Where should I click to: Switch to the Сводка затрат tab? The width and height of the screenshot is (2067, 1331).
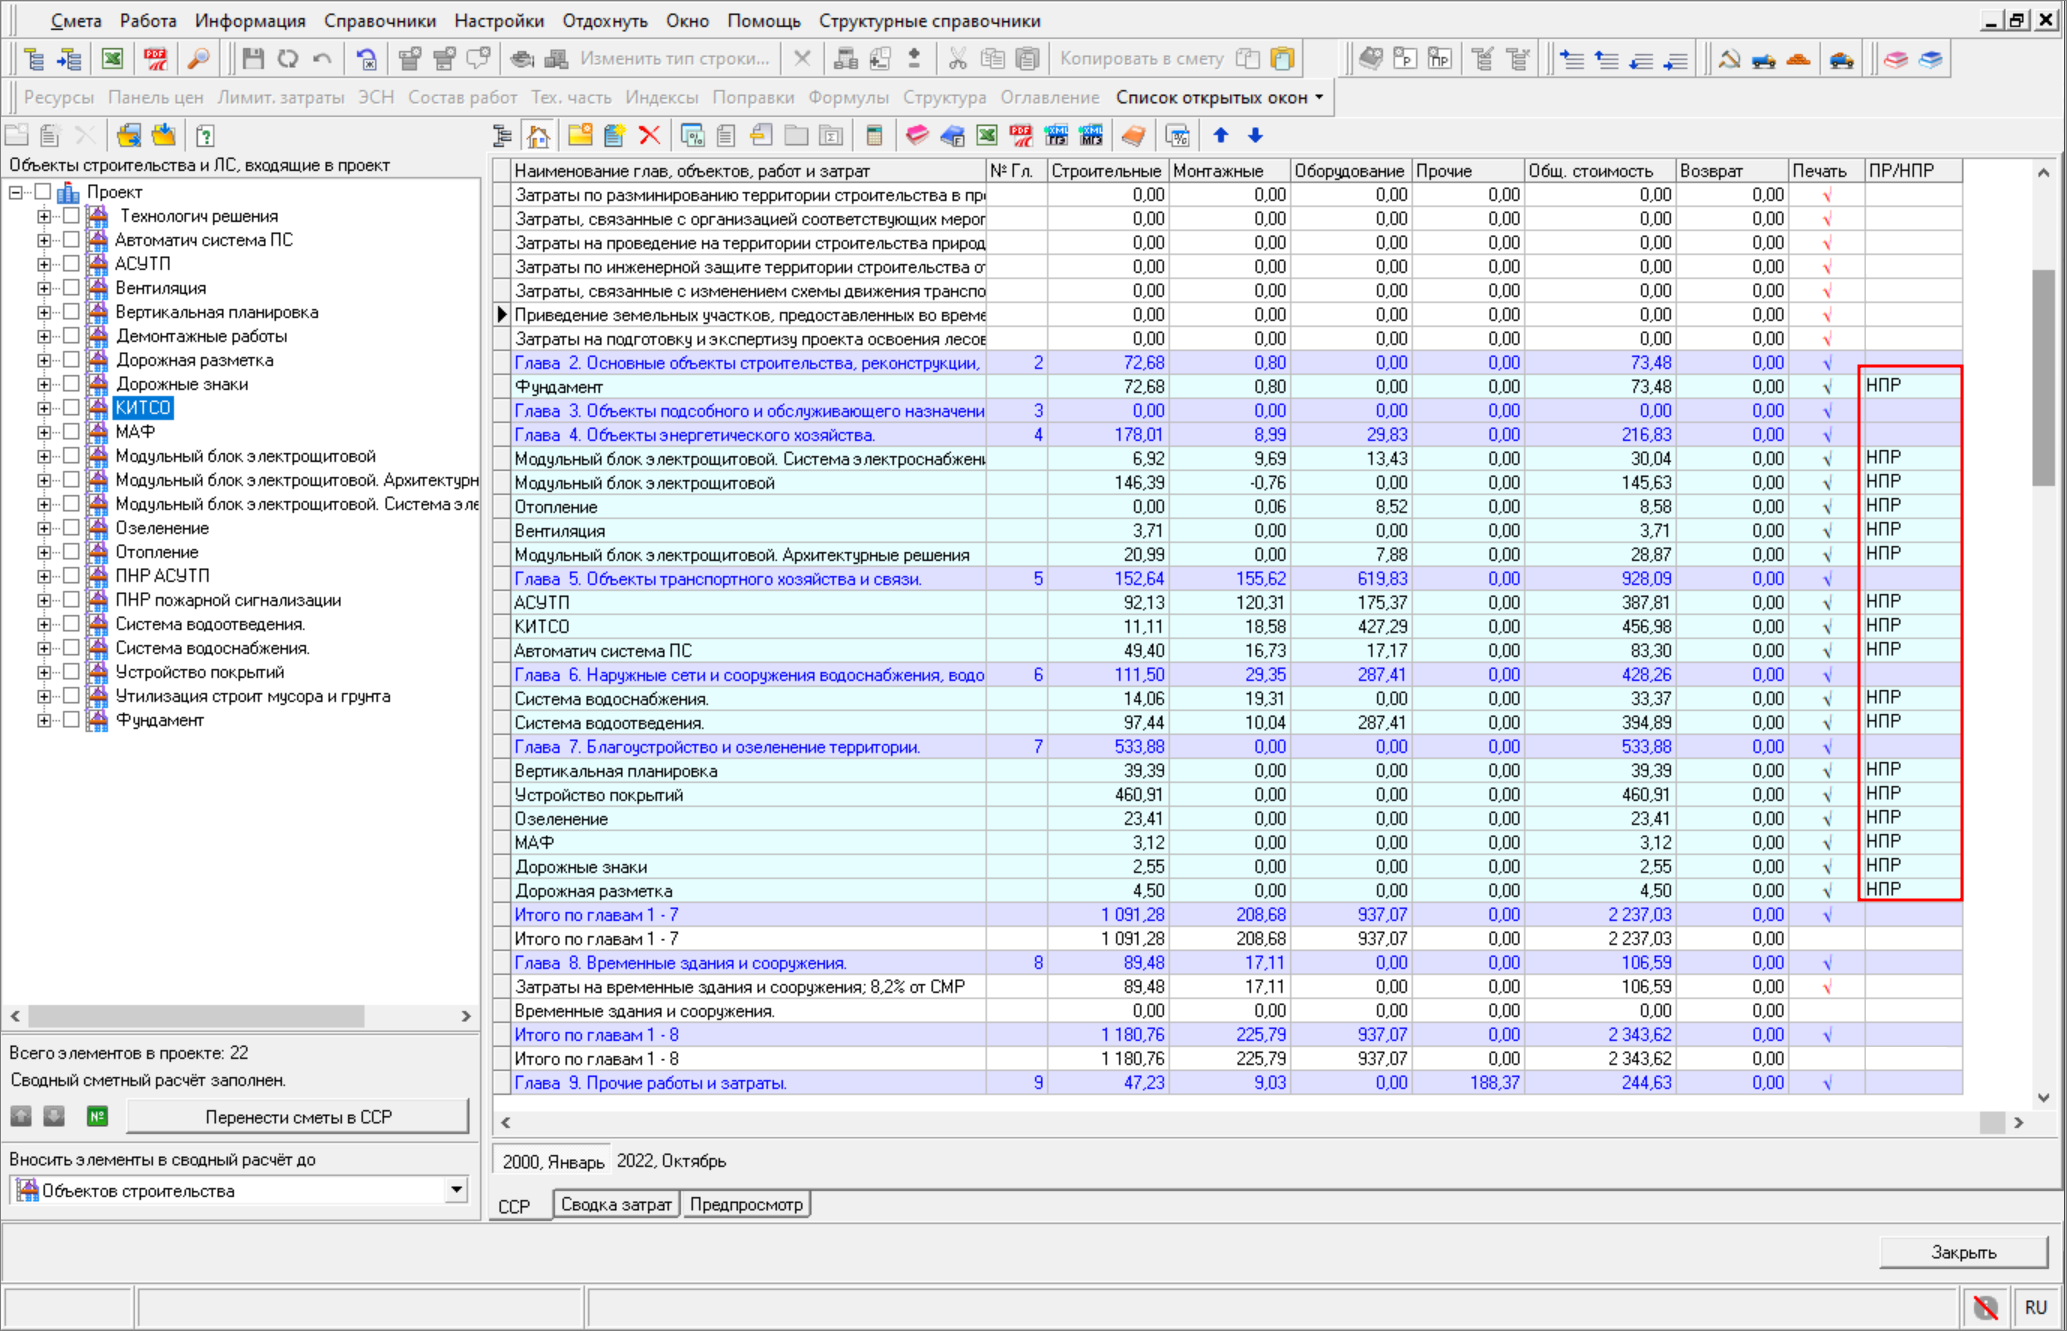click(x=615, y=1205)
